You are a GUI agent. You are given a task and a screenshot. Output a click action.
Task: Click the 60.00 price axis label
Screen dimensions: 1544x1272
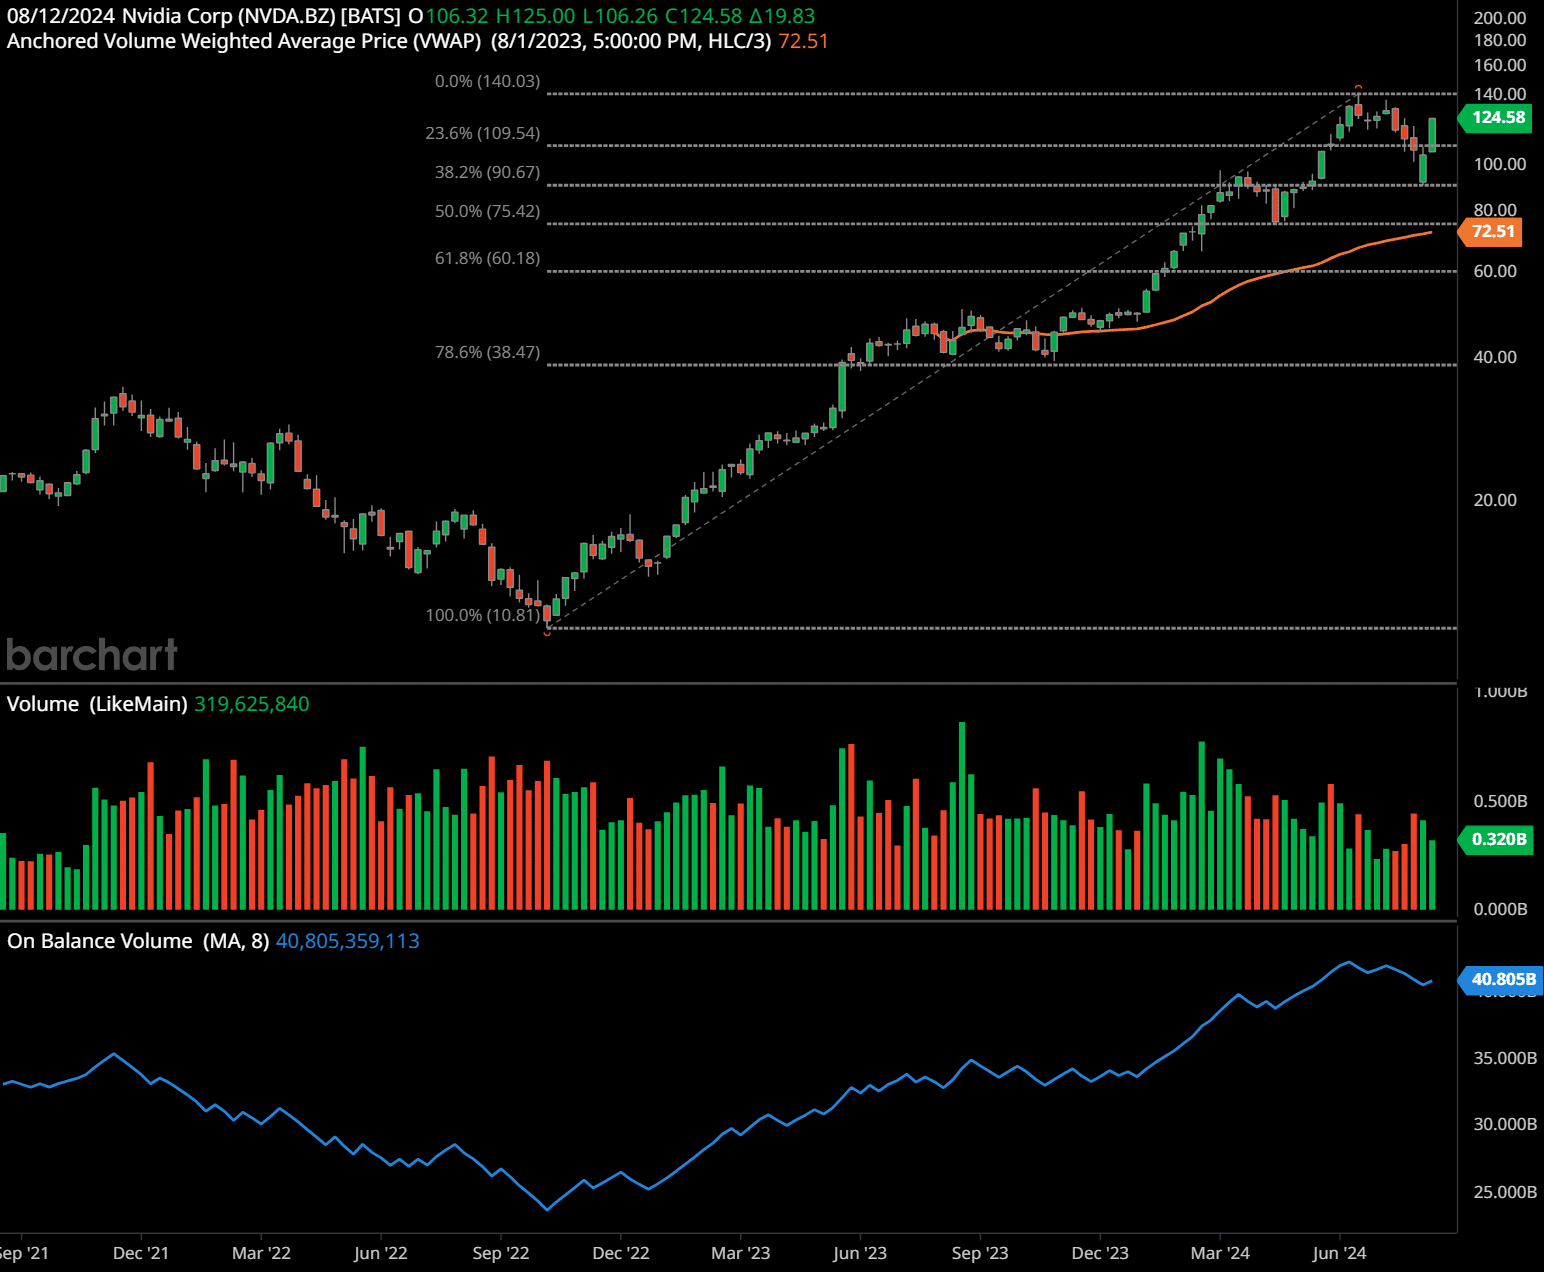click(x=1495, y=271)
